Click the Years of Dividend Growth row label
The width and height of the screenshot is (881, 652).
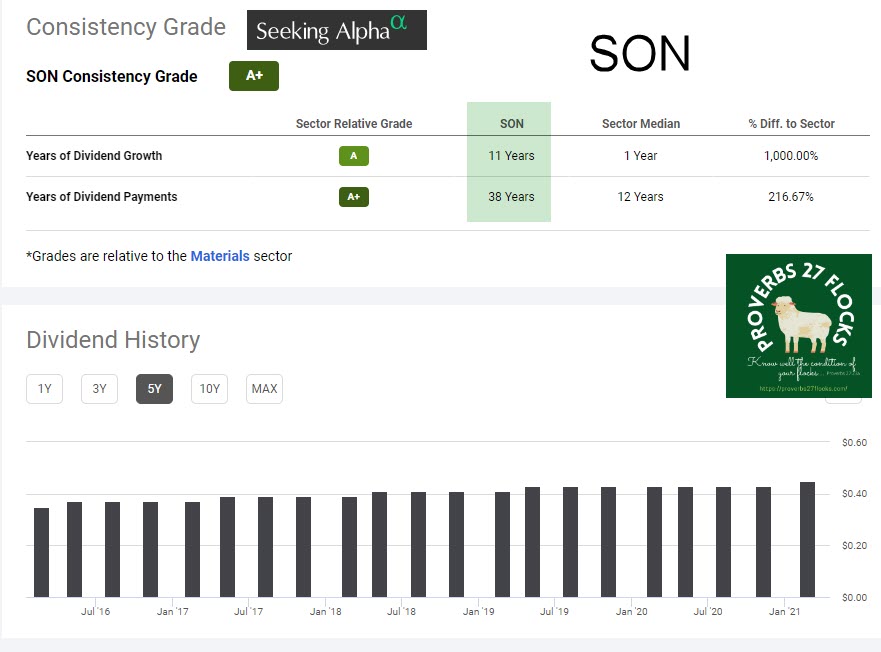(94, 156)
